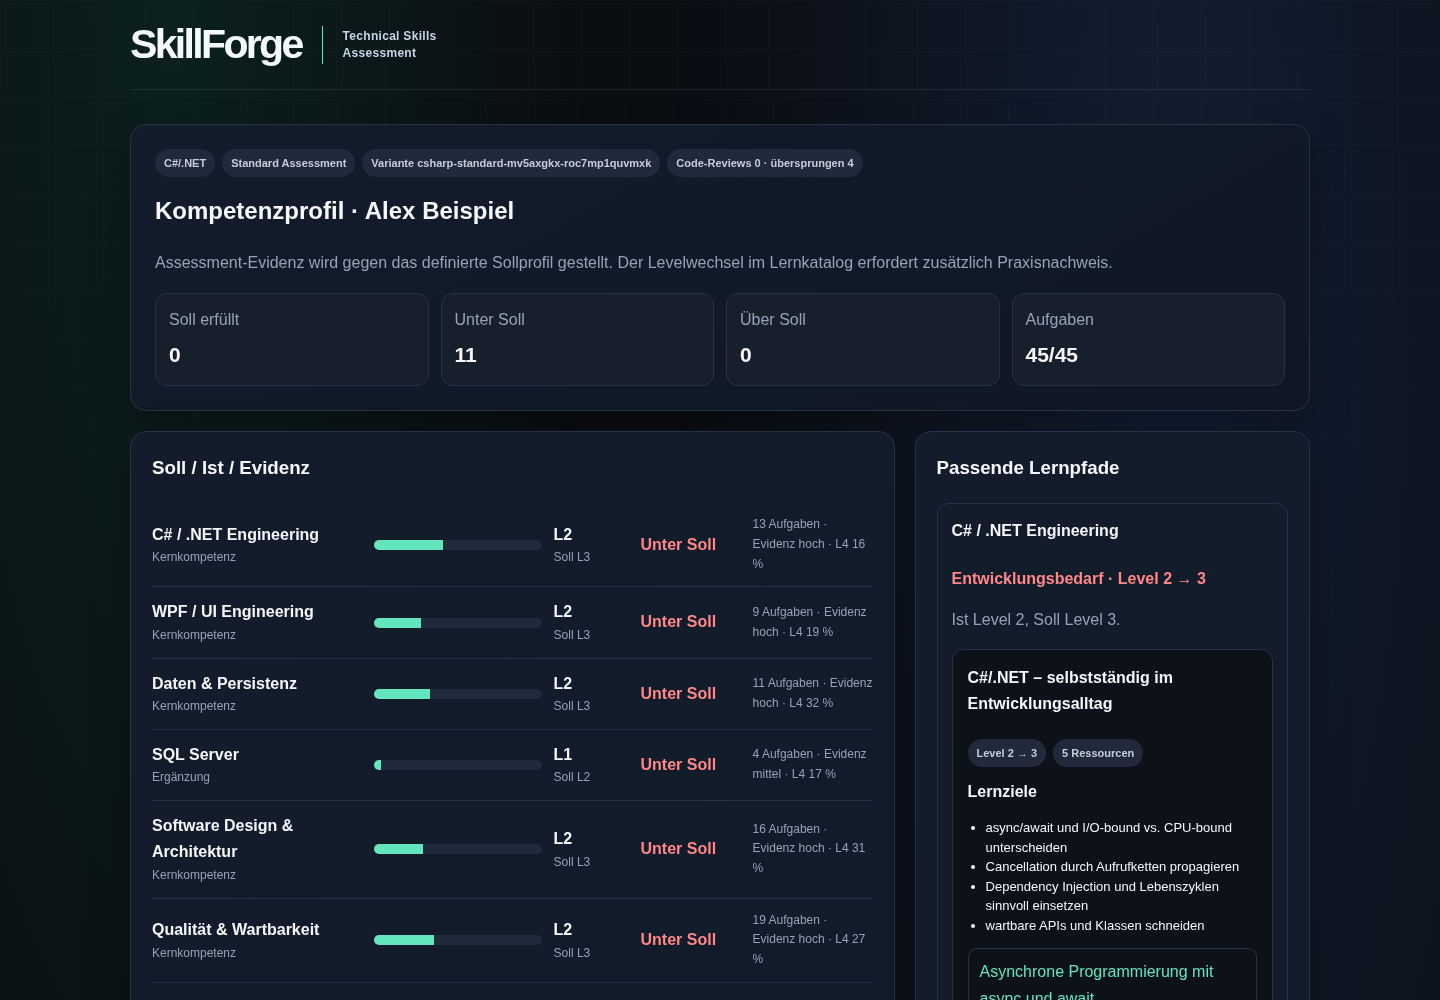Click '4 Aufgaben · Evidenz mittel' text
Viewport: 1440px width, 1000px height.
point(809,764)
